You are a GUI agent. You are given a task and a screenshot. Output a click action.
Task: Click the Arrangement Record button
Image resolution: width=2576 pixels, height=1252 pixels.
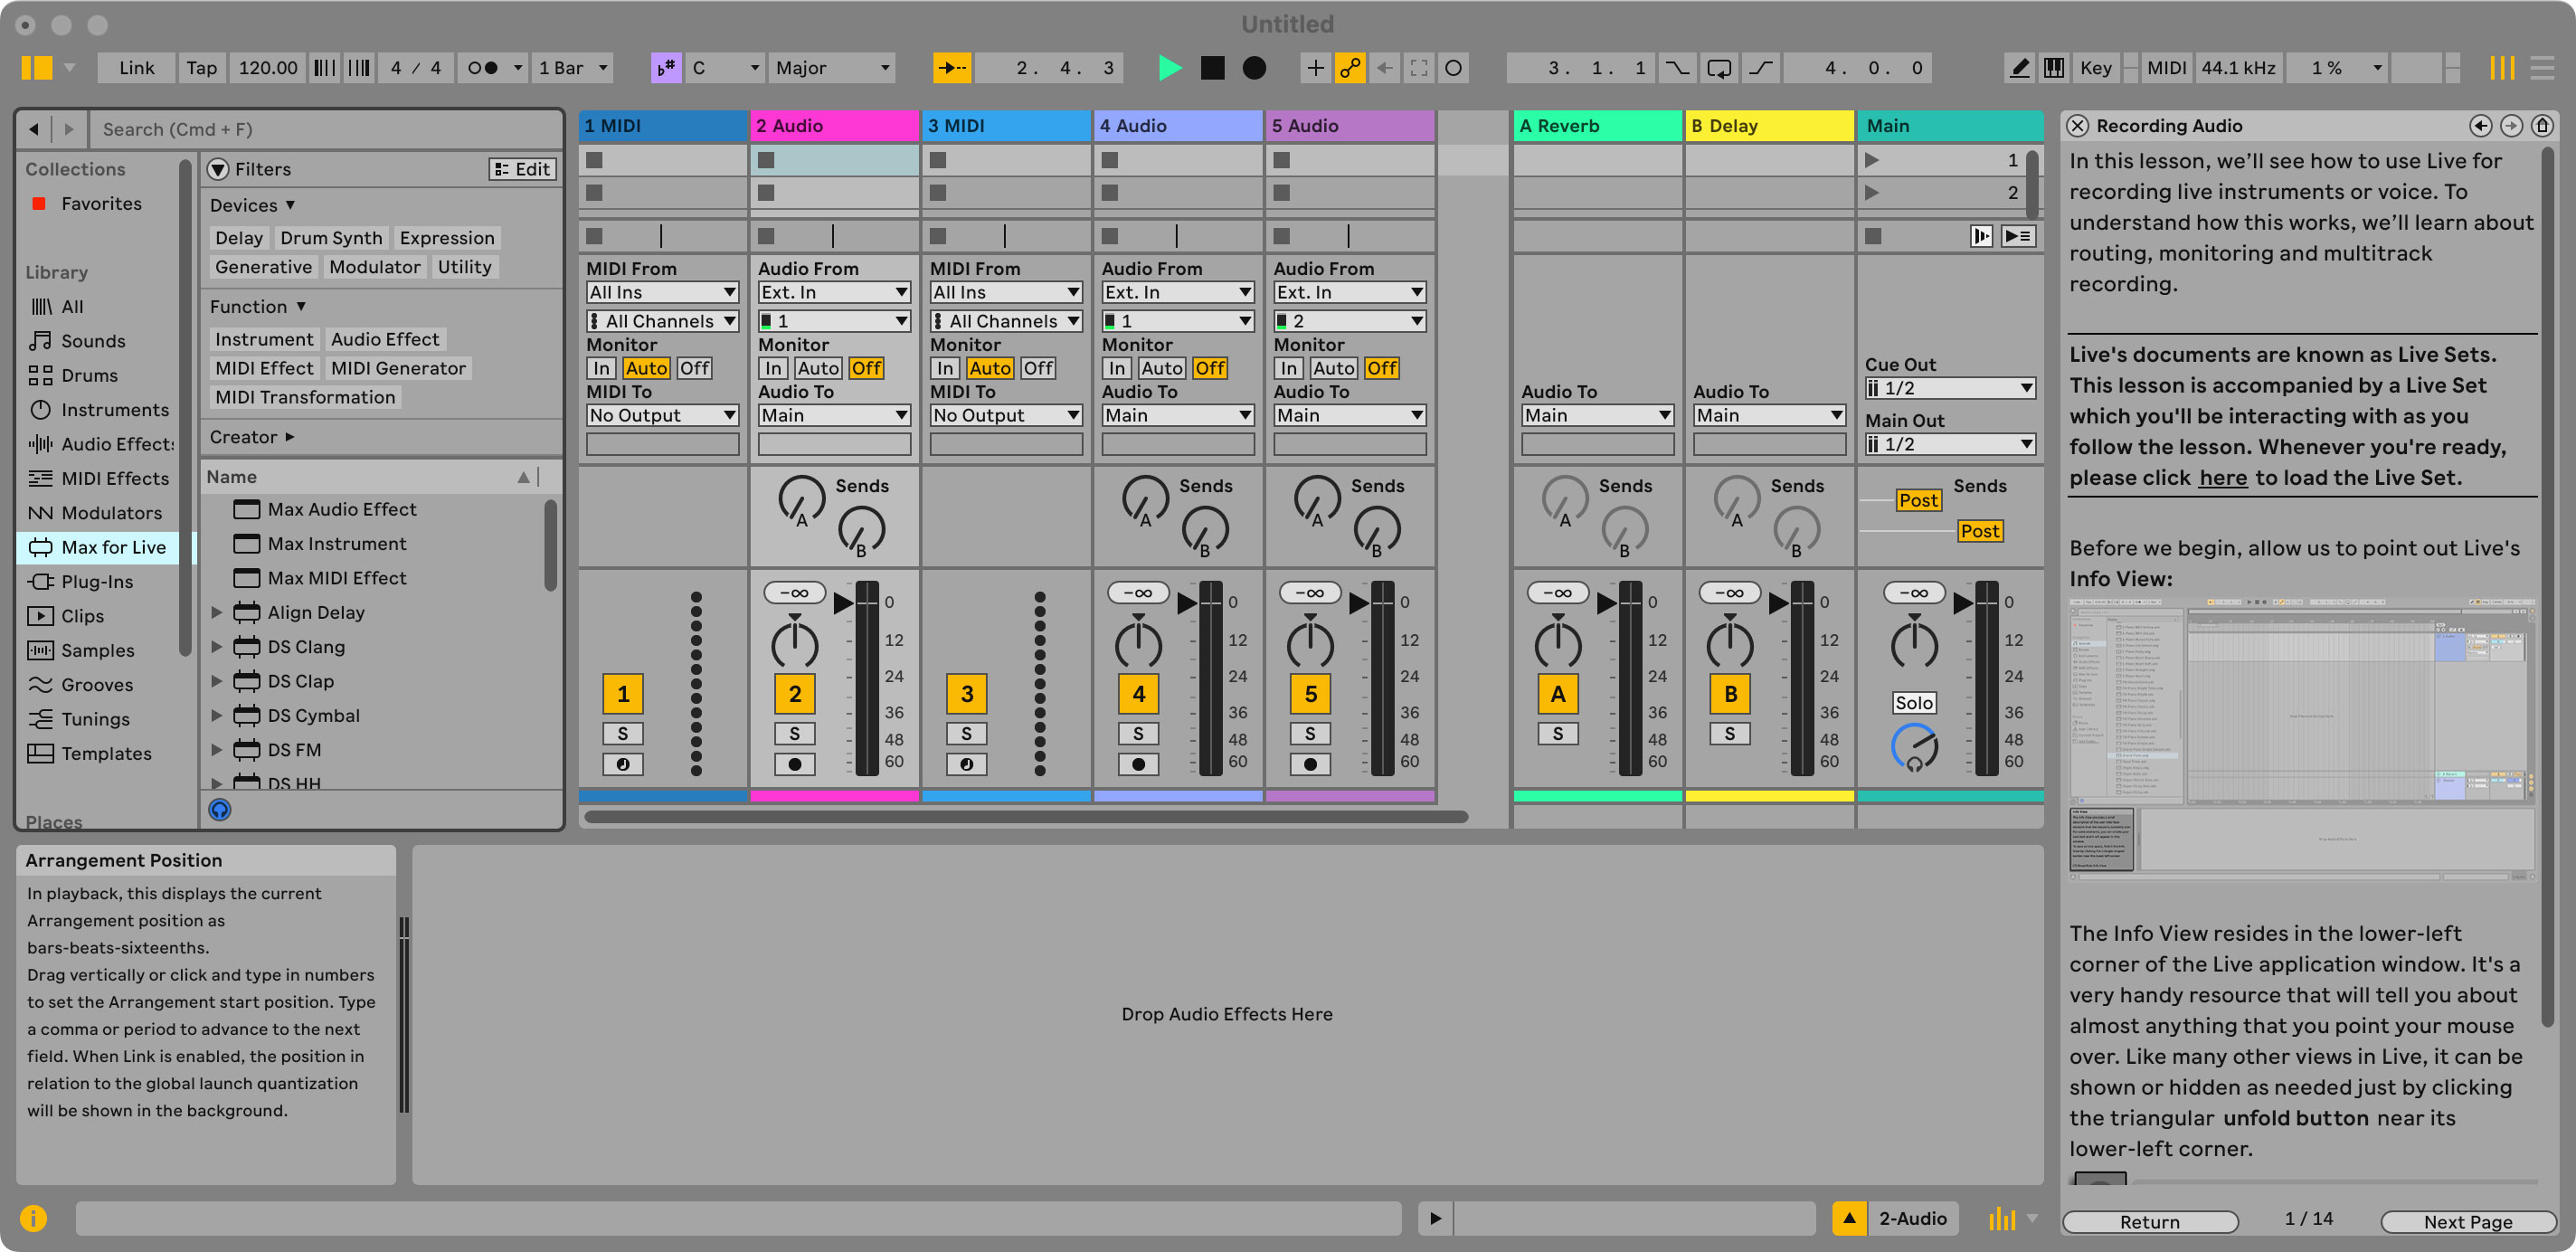[1254, 68]
